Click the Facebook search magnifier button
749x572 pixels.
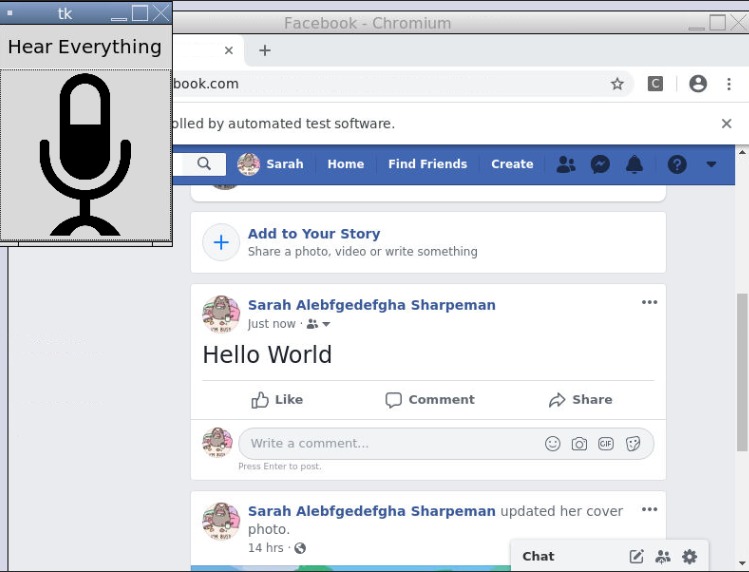coord(204,164)
